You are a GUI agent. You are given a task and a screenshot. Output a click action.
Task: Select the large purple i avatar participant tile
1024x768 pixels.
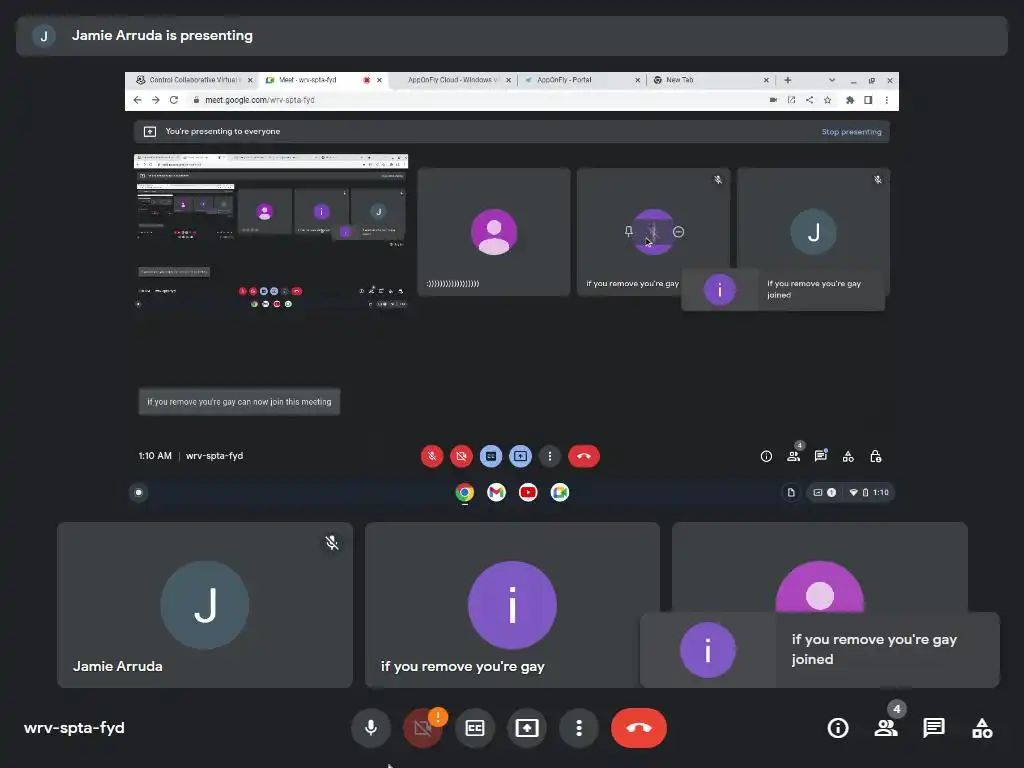point(512,605)
